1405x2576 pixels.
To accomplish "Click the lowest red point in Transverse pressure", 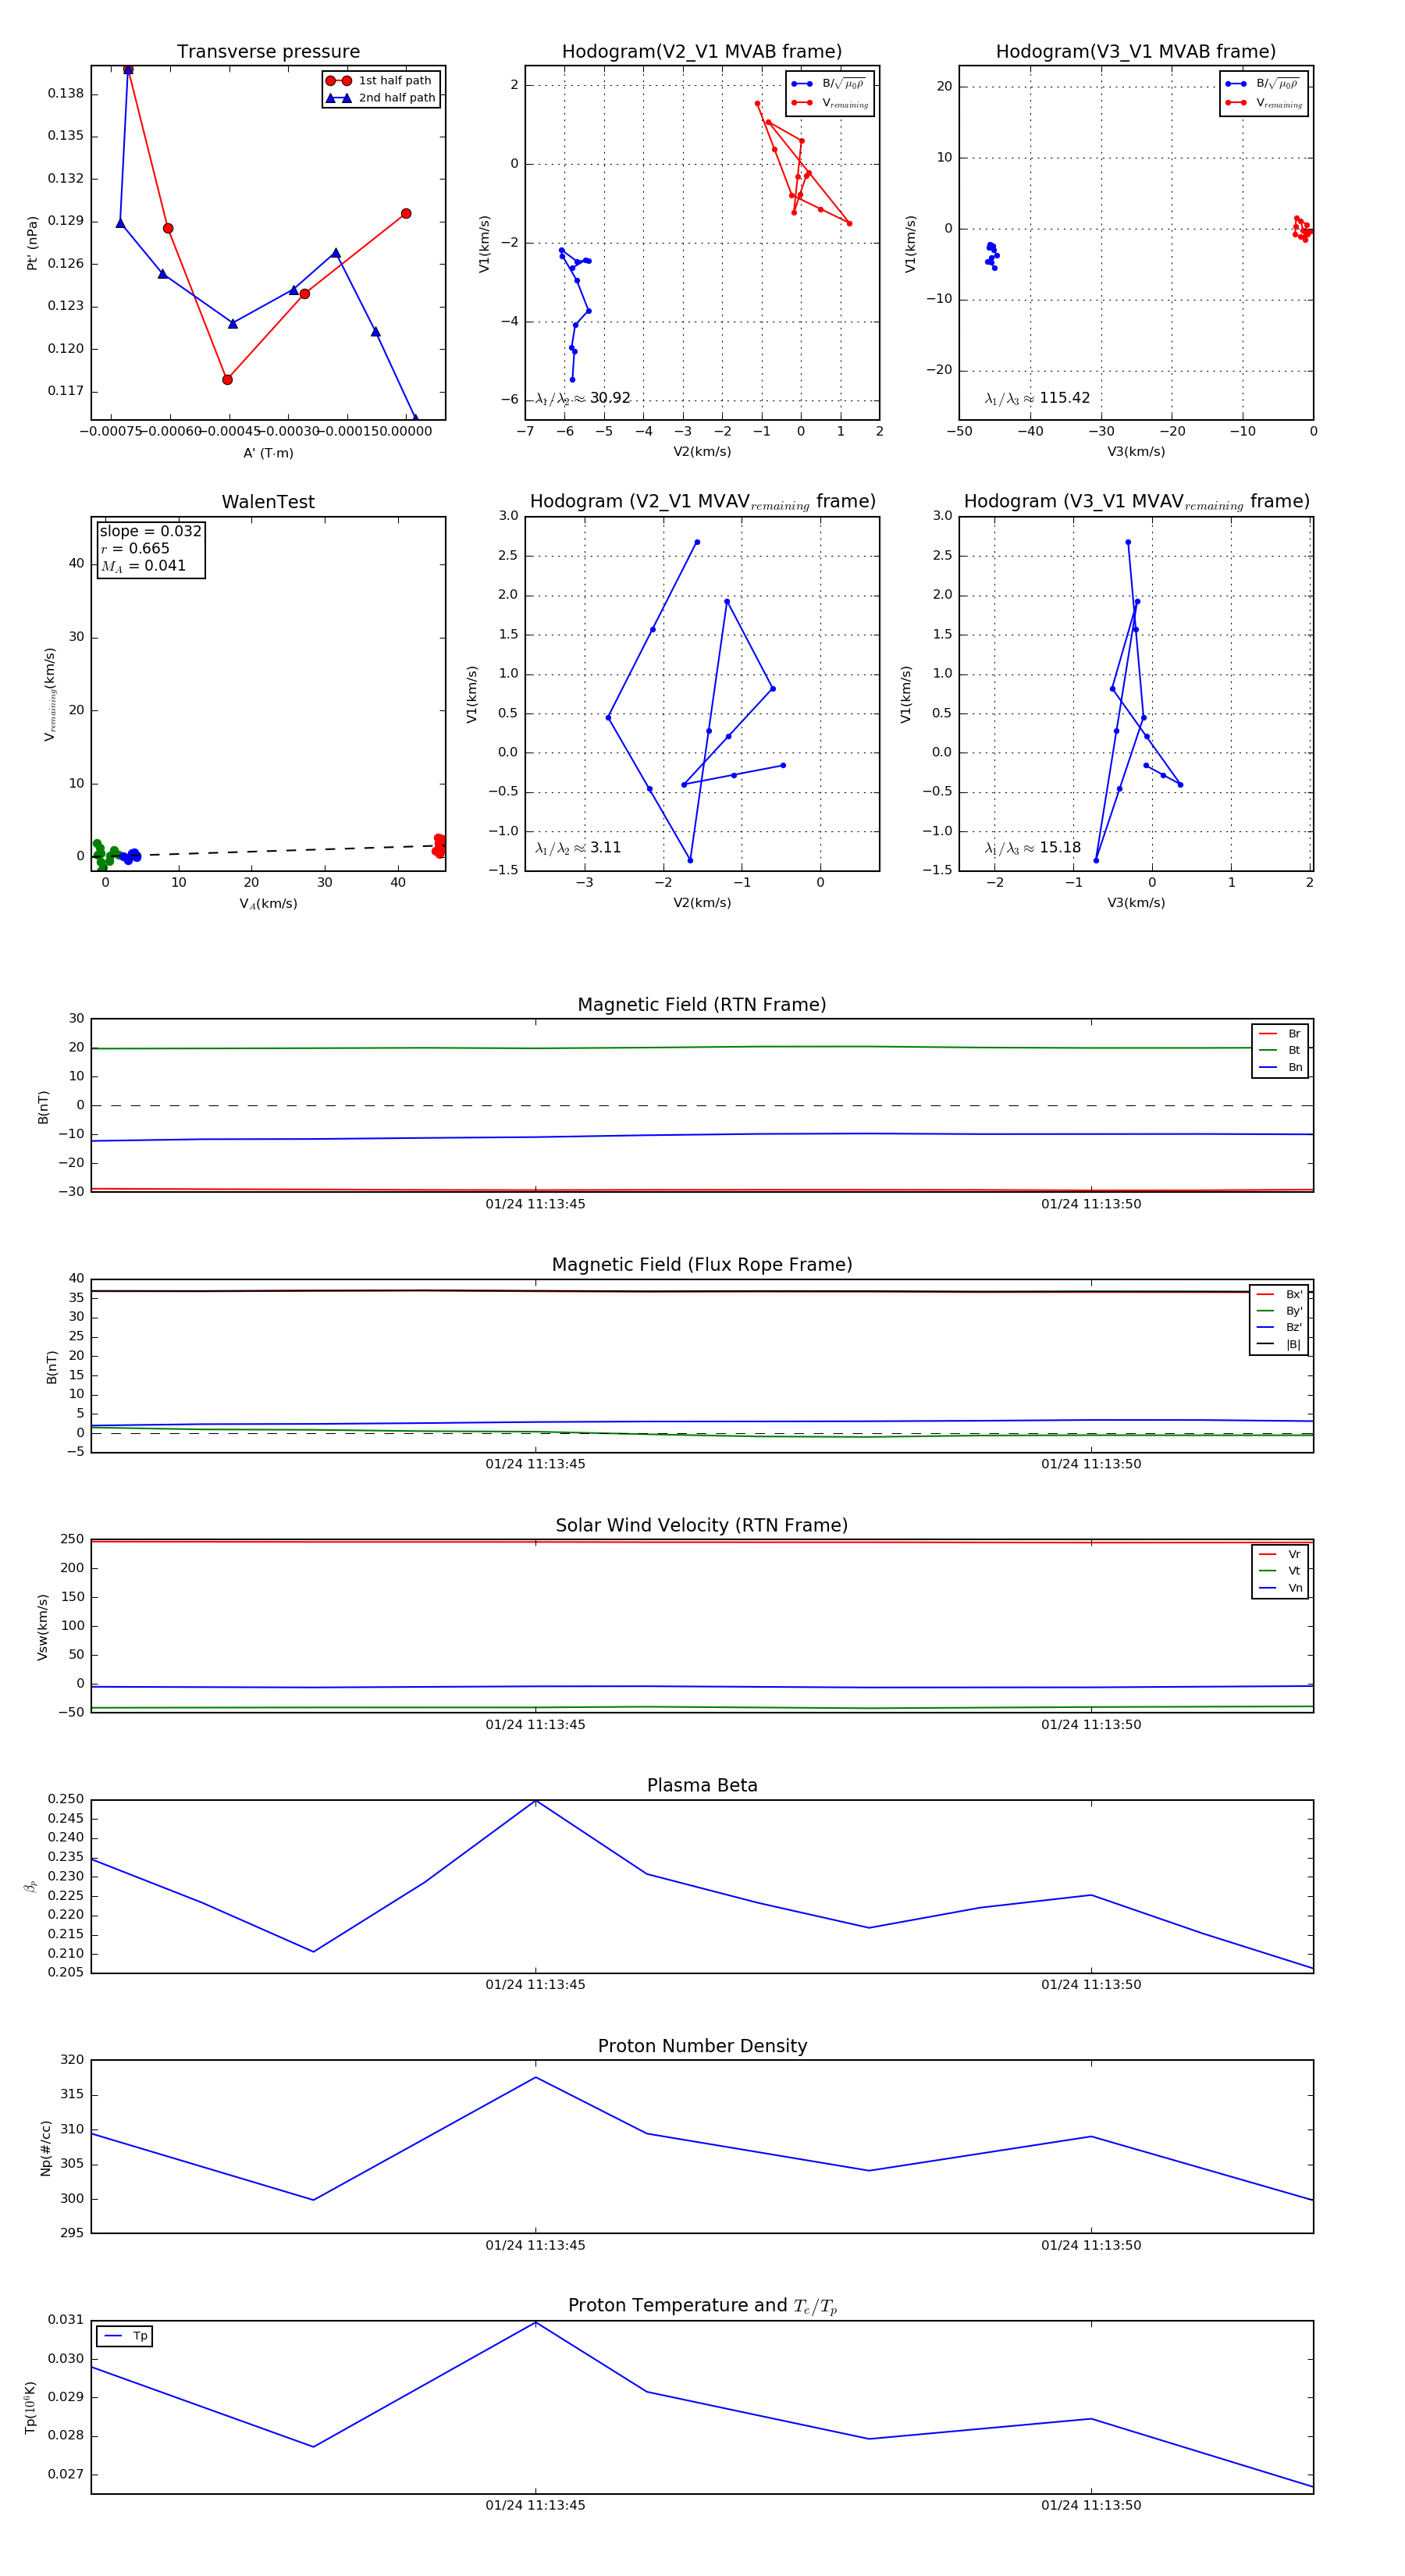I will coord(227,380).
